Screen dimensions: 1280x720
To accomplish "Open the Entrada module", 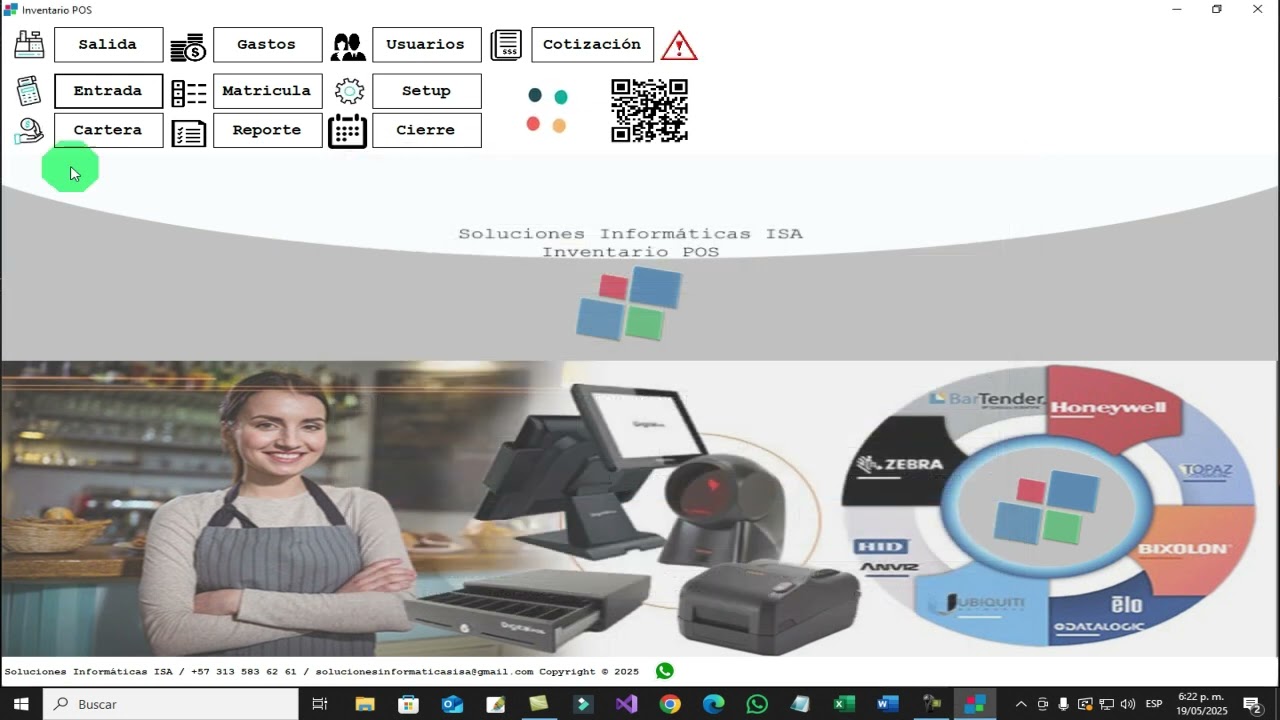I will pyautogui.click(x=108, y=91).
